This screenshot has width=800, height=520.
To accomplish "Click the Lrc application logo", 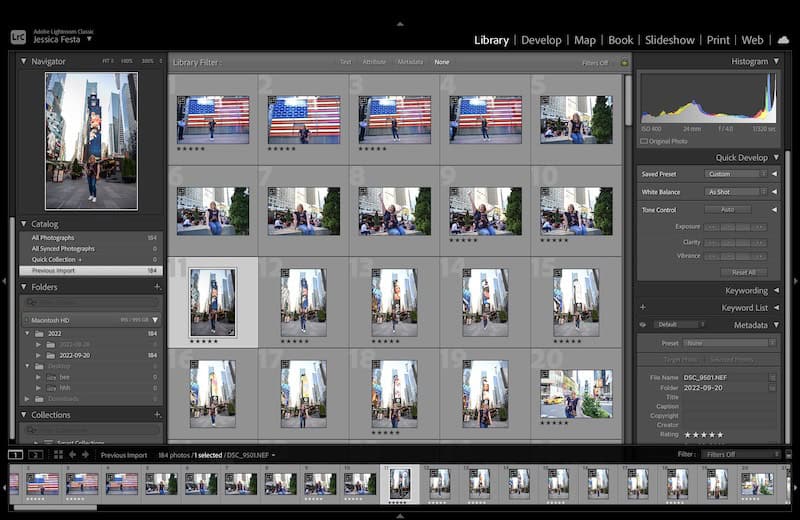I will click(18, 37).
